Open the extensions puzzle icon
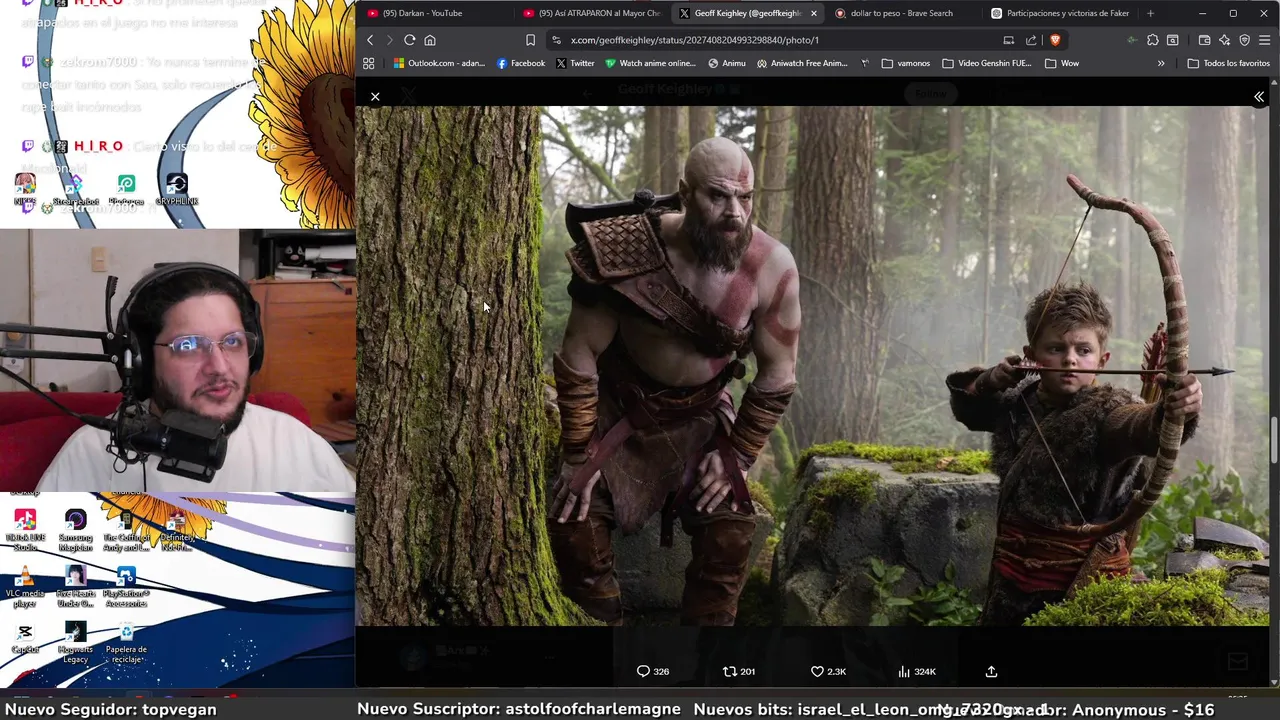1280x720 pixels. pyautogui.click(x=1153, y=40)
